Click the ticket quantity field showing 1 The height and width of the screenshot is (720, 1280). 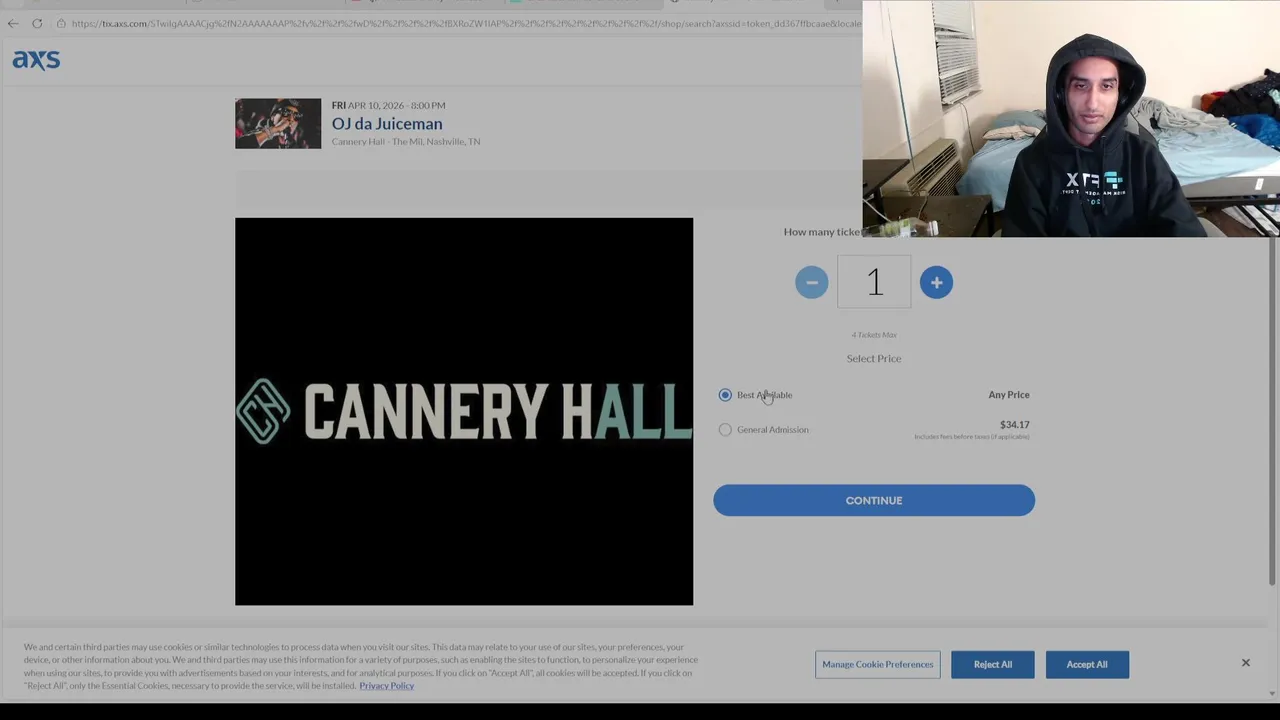coord(874,282)
